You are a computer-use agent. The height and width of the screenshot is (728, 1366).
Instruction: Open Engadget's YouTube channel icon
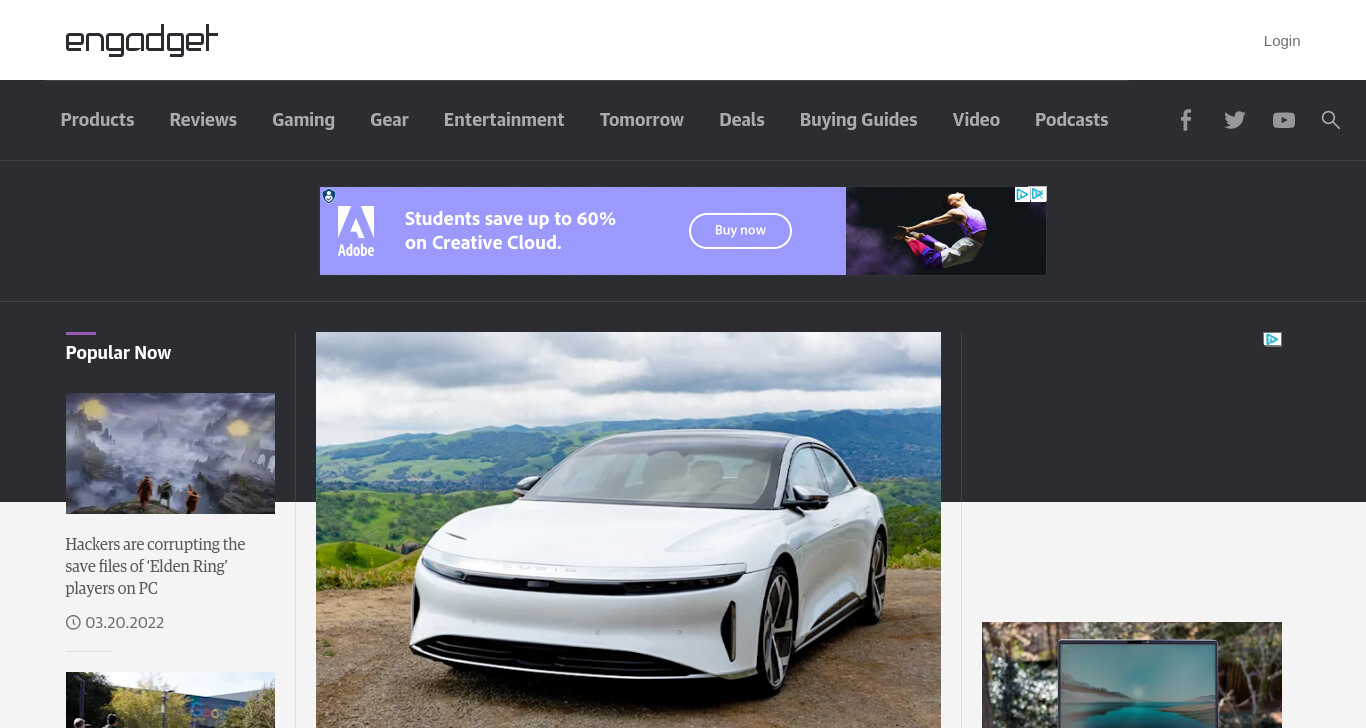(1284, 120)
